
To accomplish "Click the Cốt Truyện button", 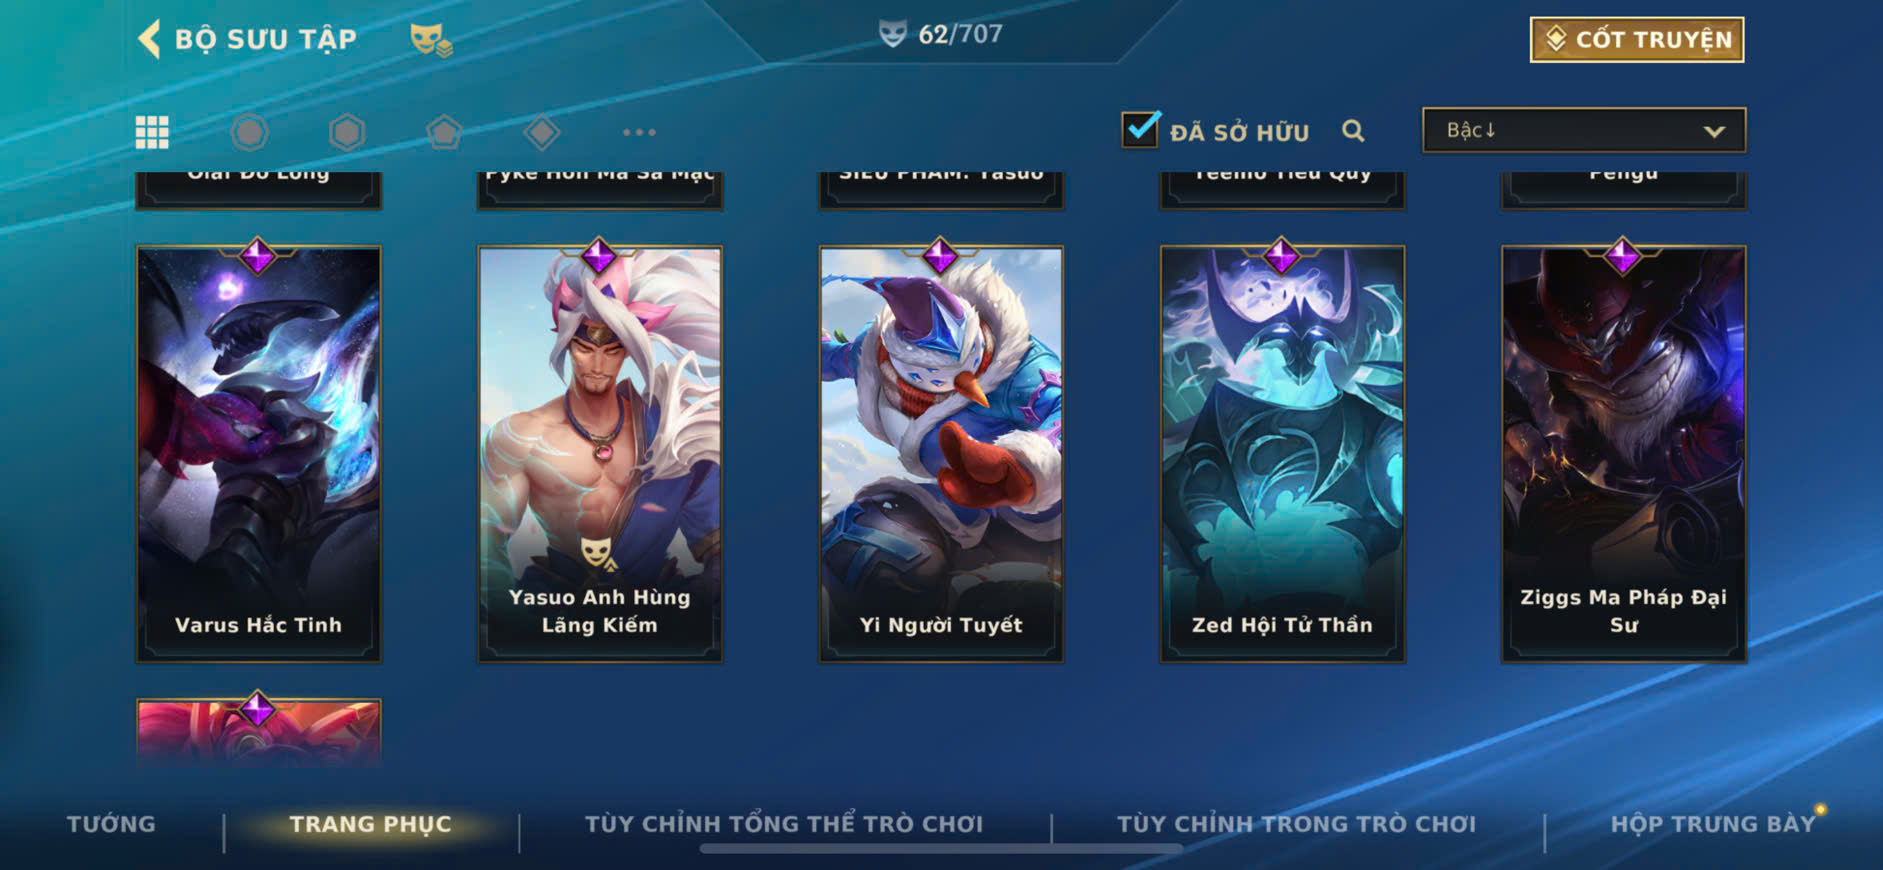I will pos(1637,39).
